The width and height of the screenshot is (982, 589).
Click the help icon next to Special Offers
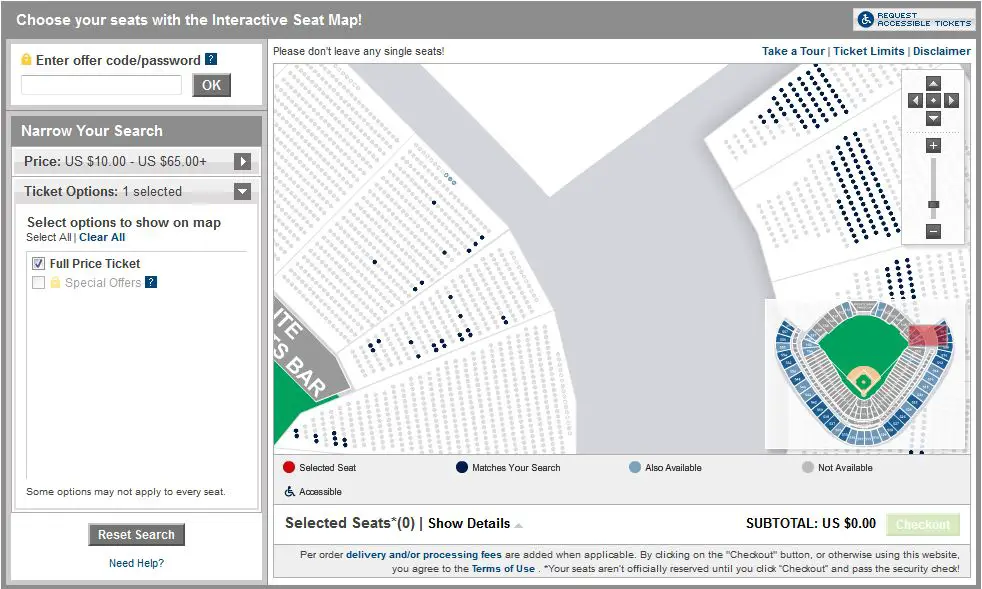coord(151,283)
